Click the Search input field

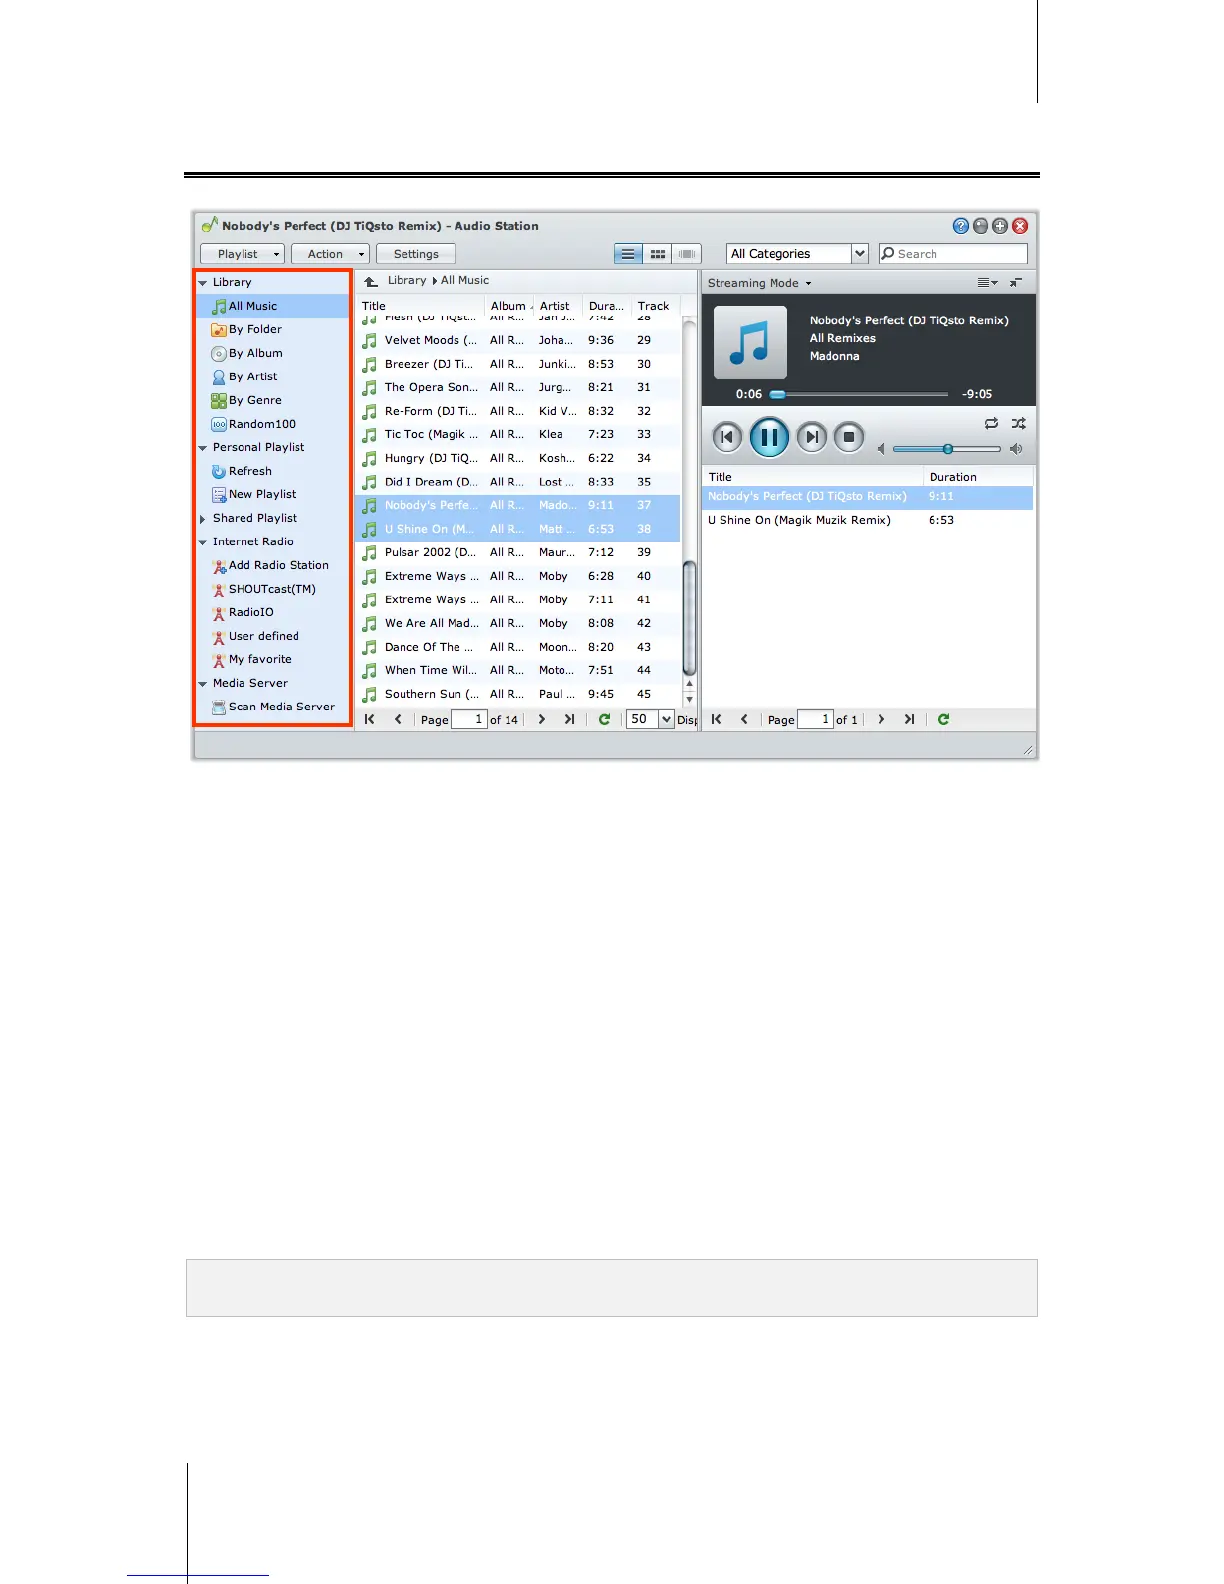click(x=953, y=254)
